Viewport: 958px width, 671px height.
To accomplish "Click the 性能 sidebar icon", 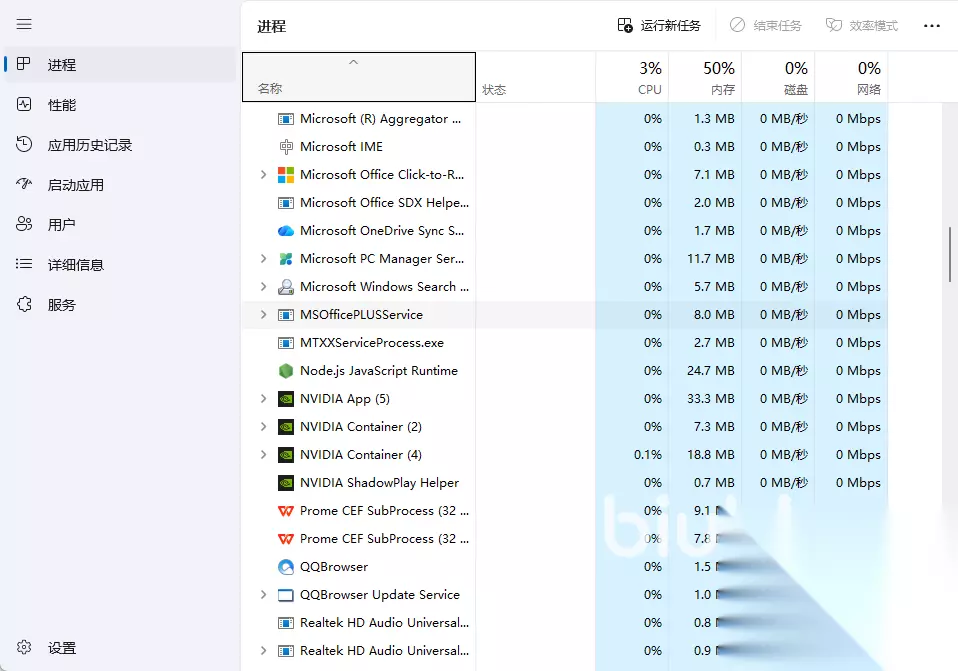I will (24, 104).
